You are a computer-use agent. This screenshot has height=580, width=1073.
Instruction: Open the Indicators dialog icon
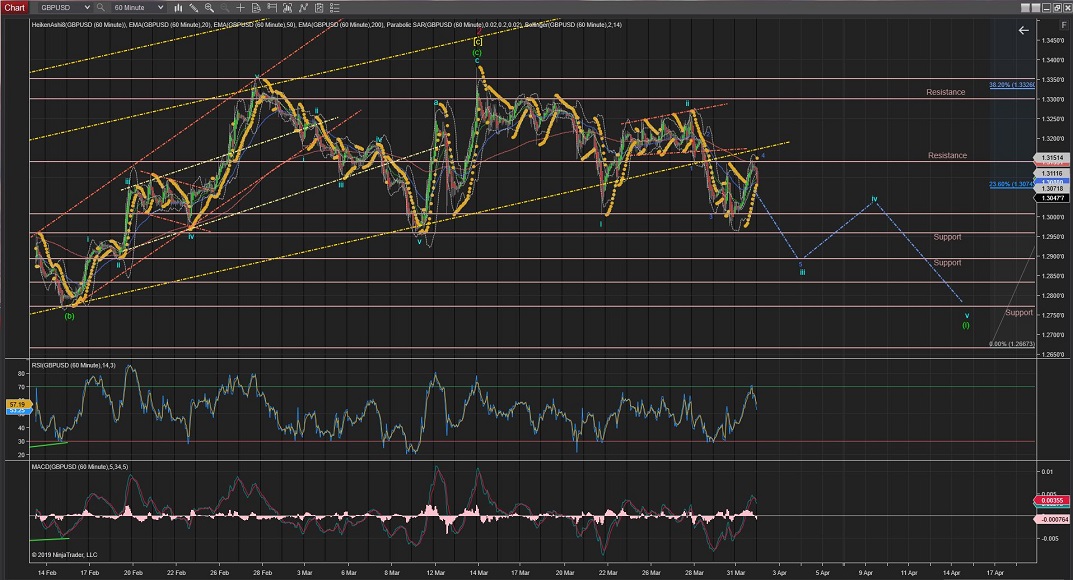point(303,8)
